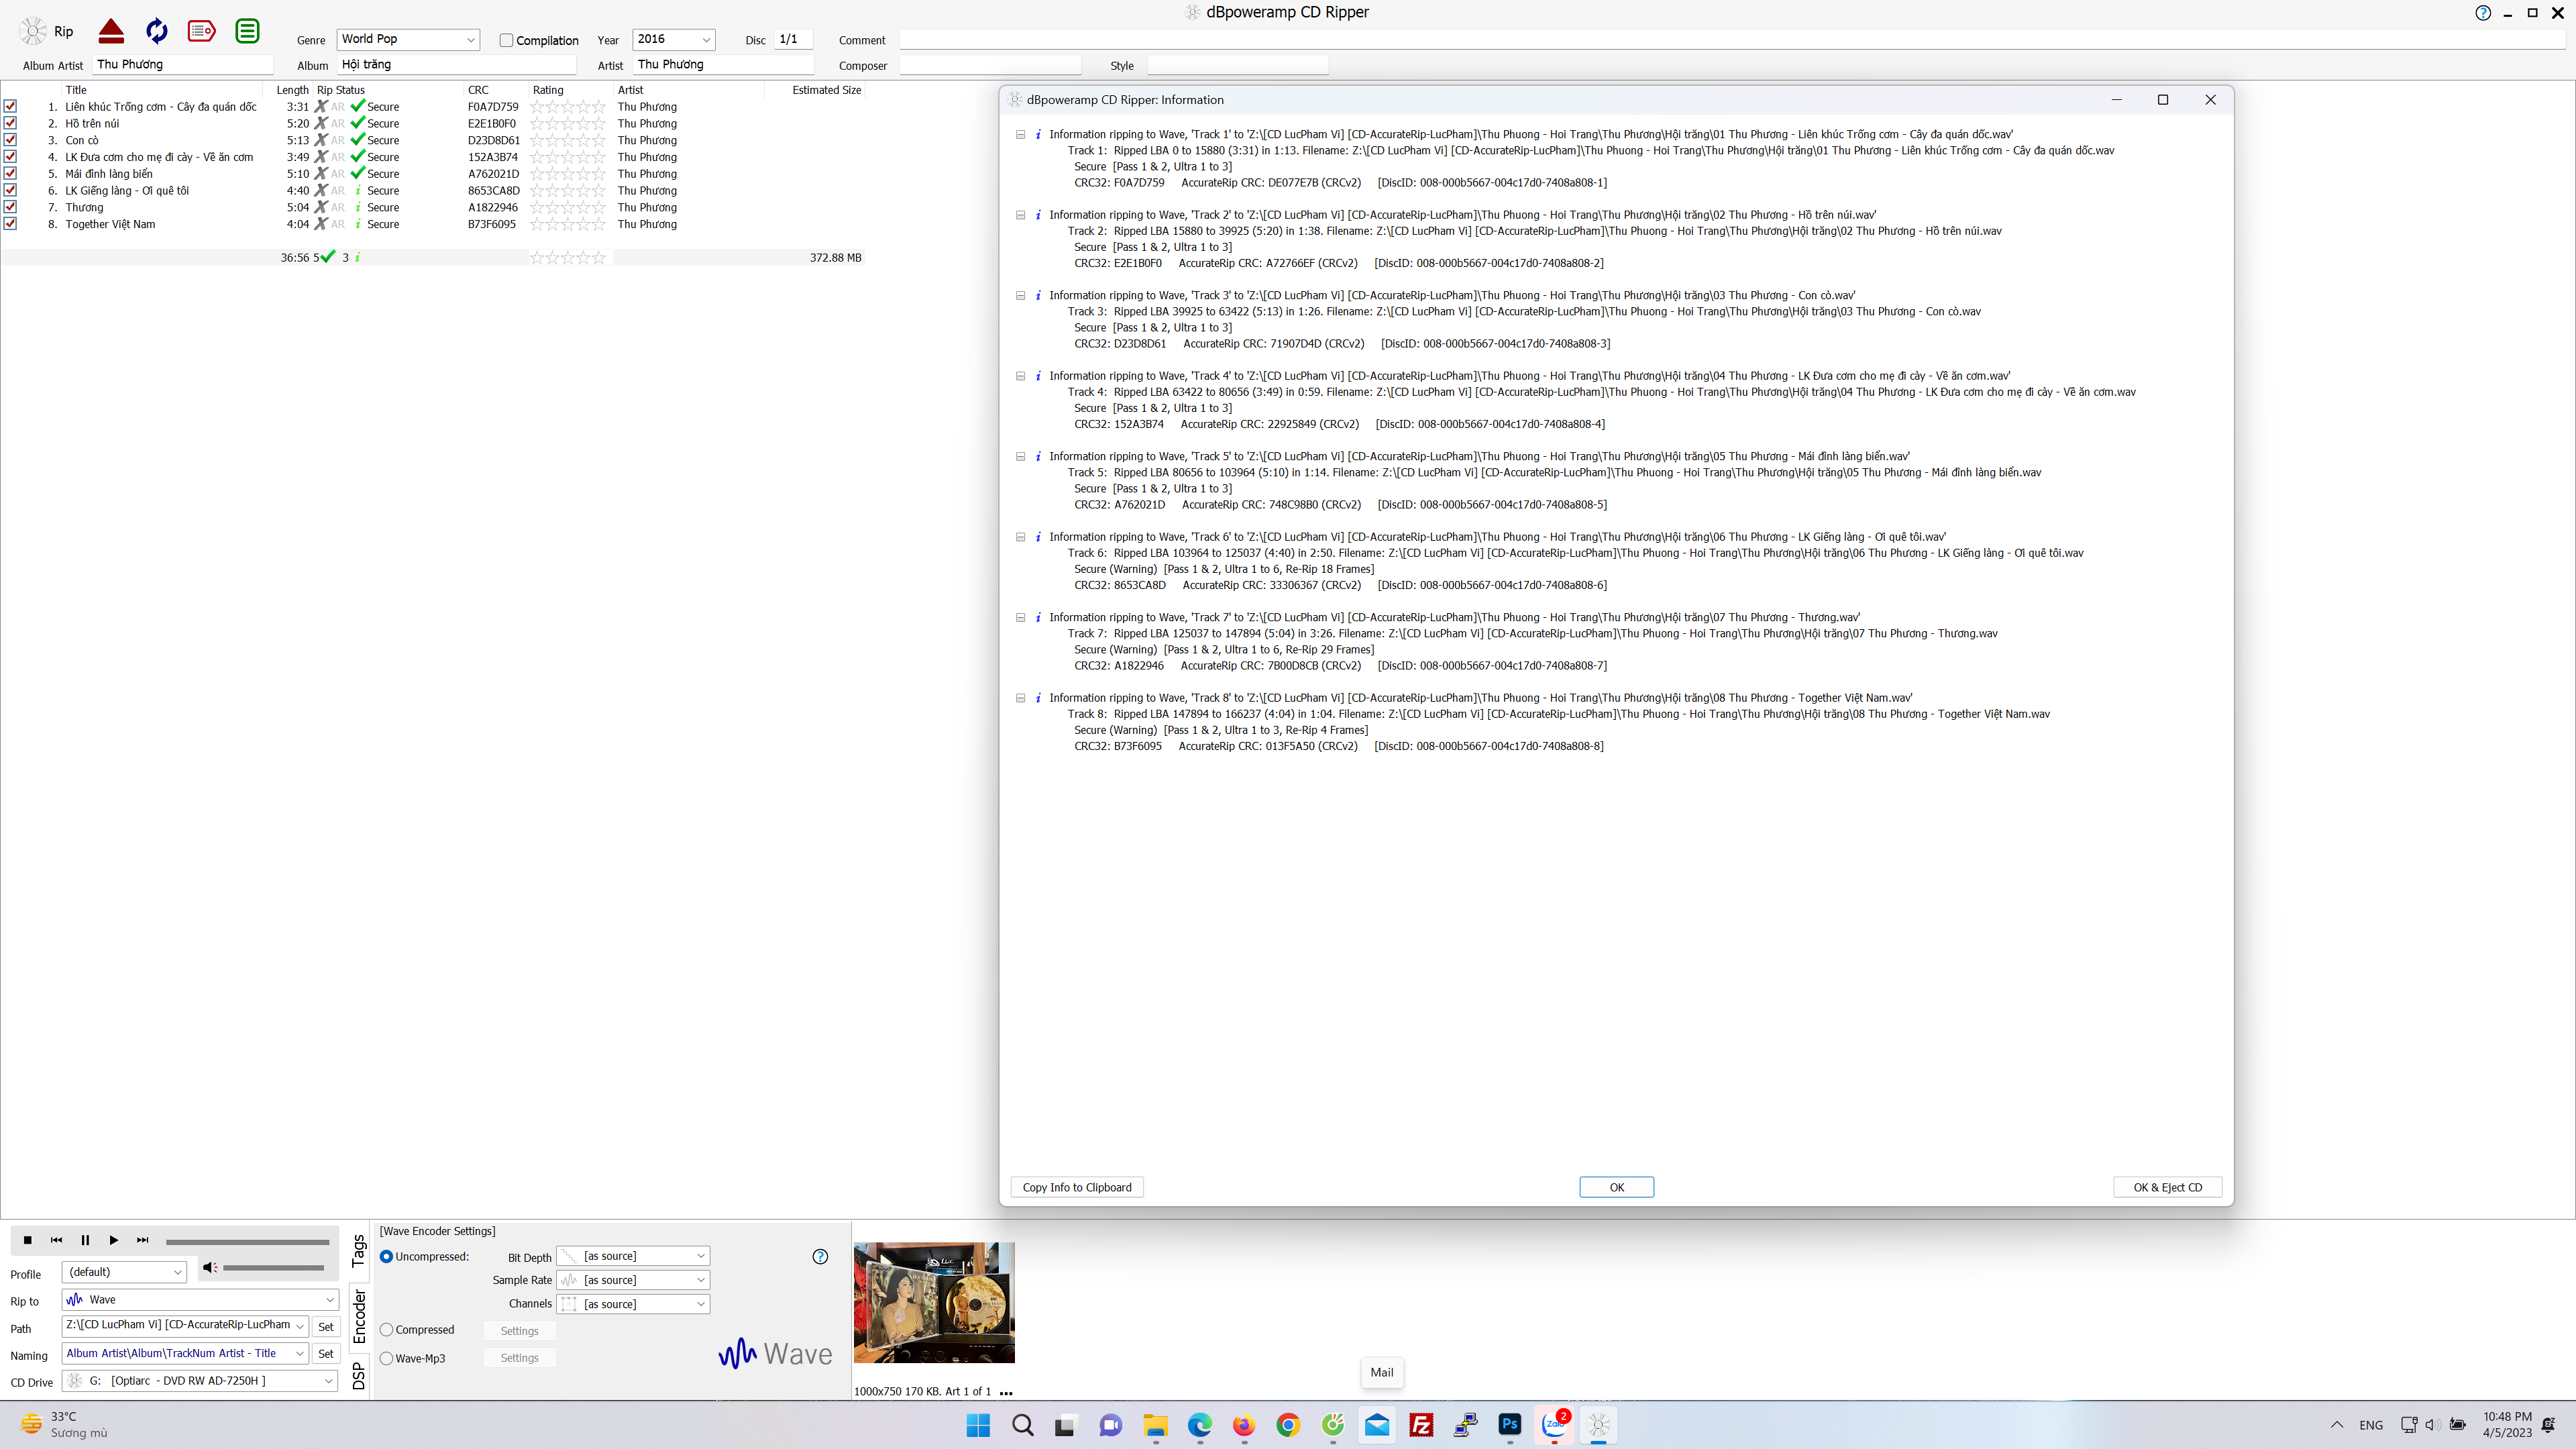The height and width of the screenshot is (1449, 2576).
Task: Sort by the Rip Status column header
Action: pyautogui.click(x=341, y=90)
